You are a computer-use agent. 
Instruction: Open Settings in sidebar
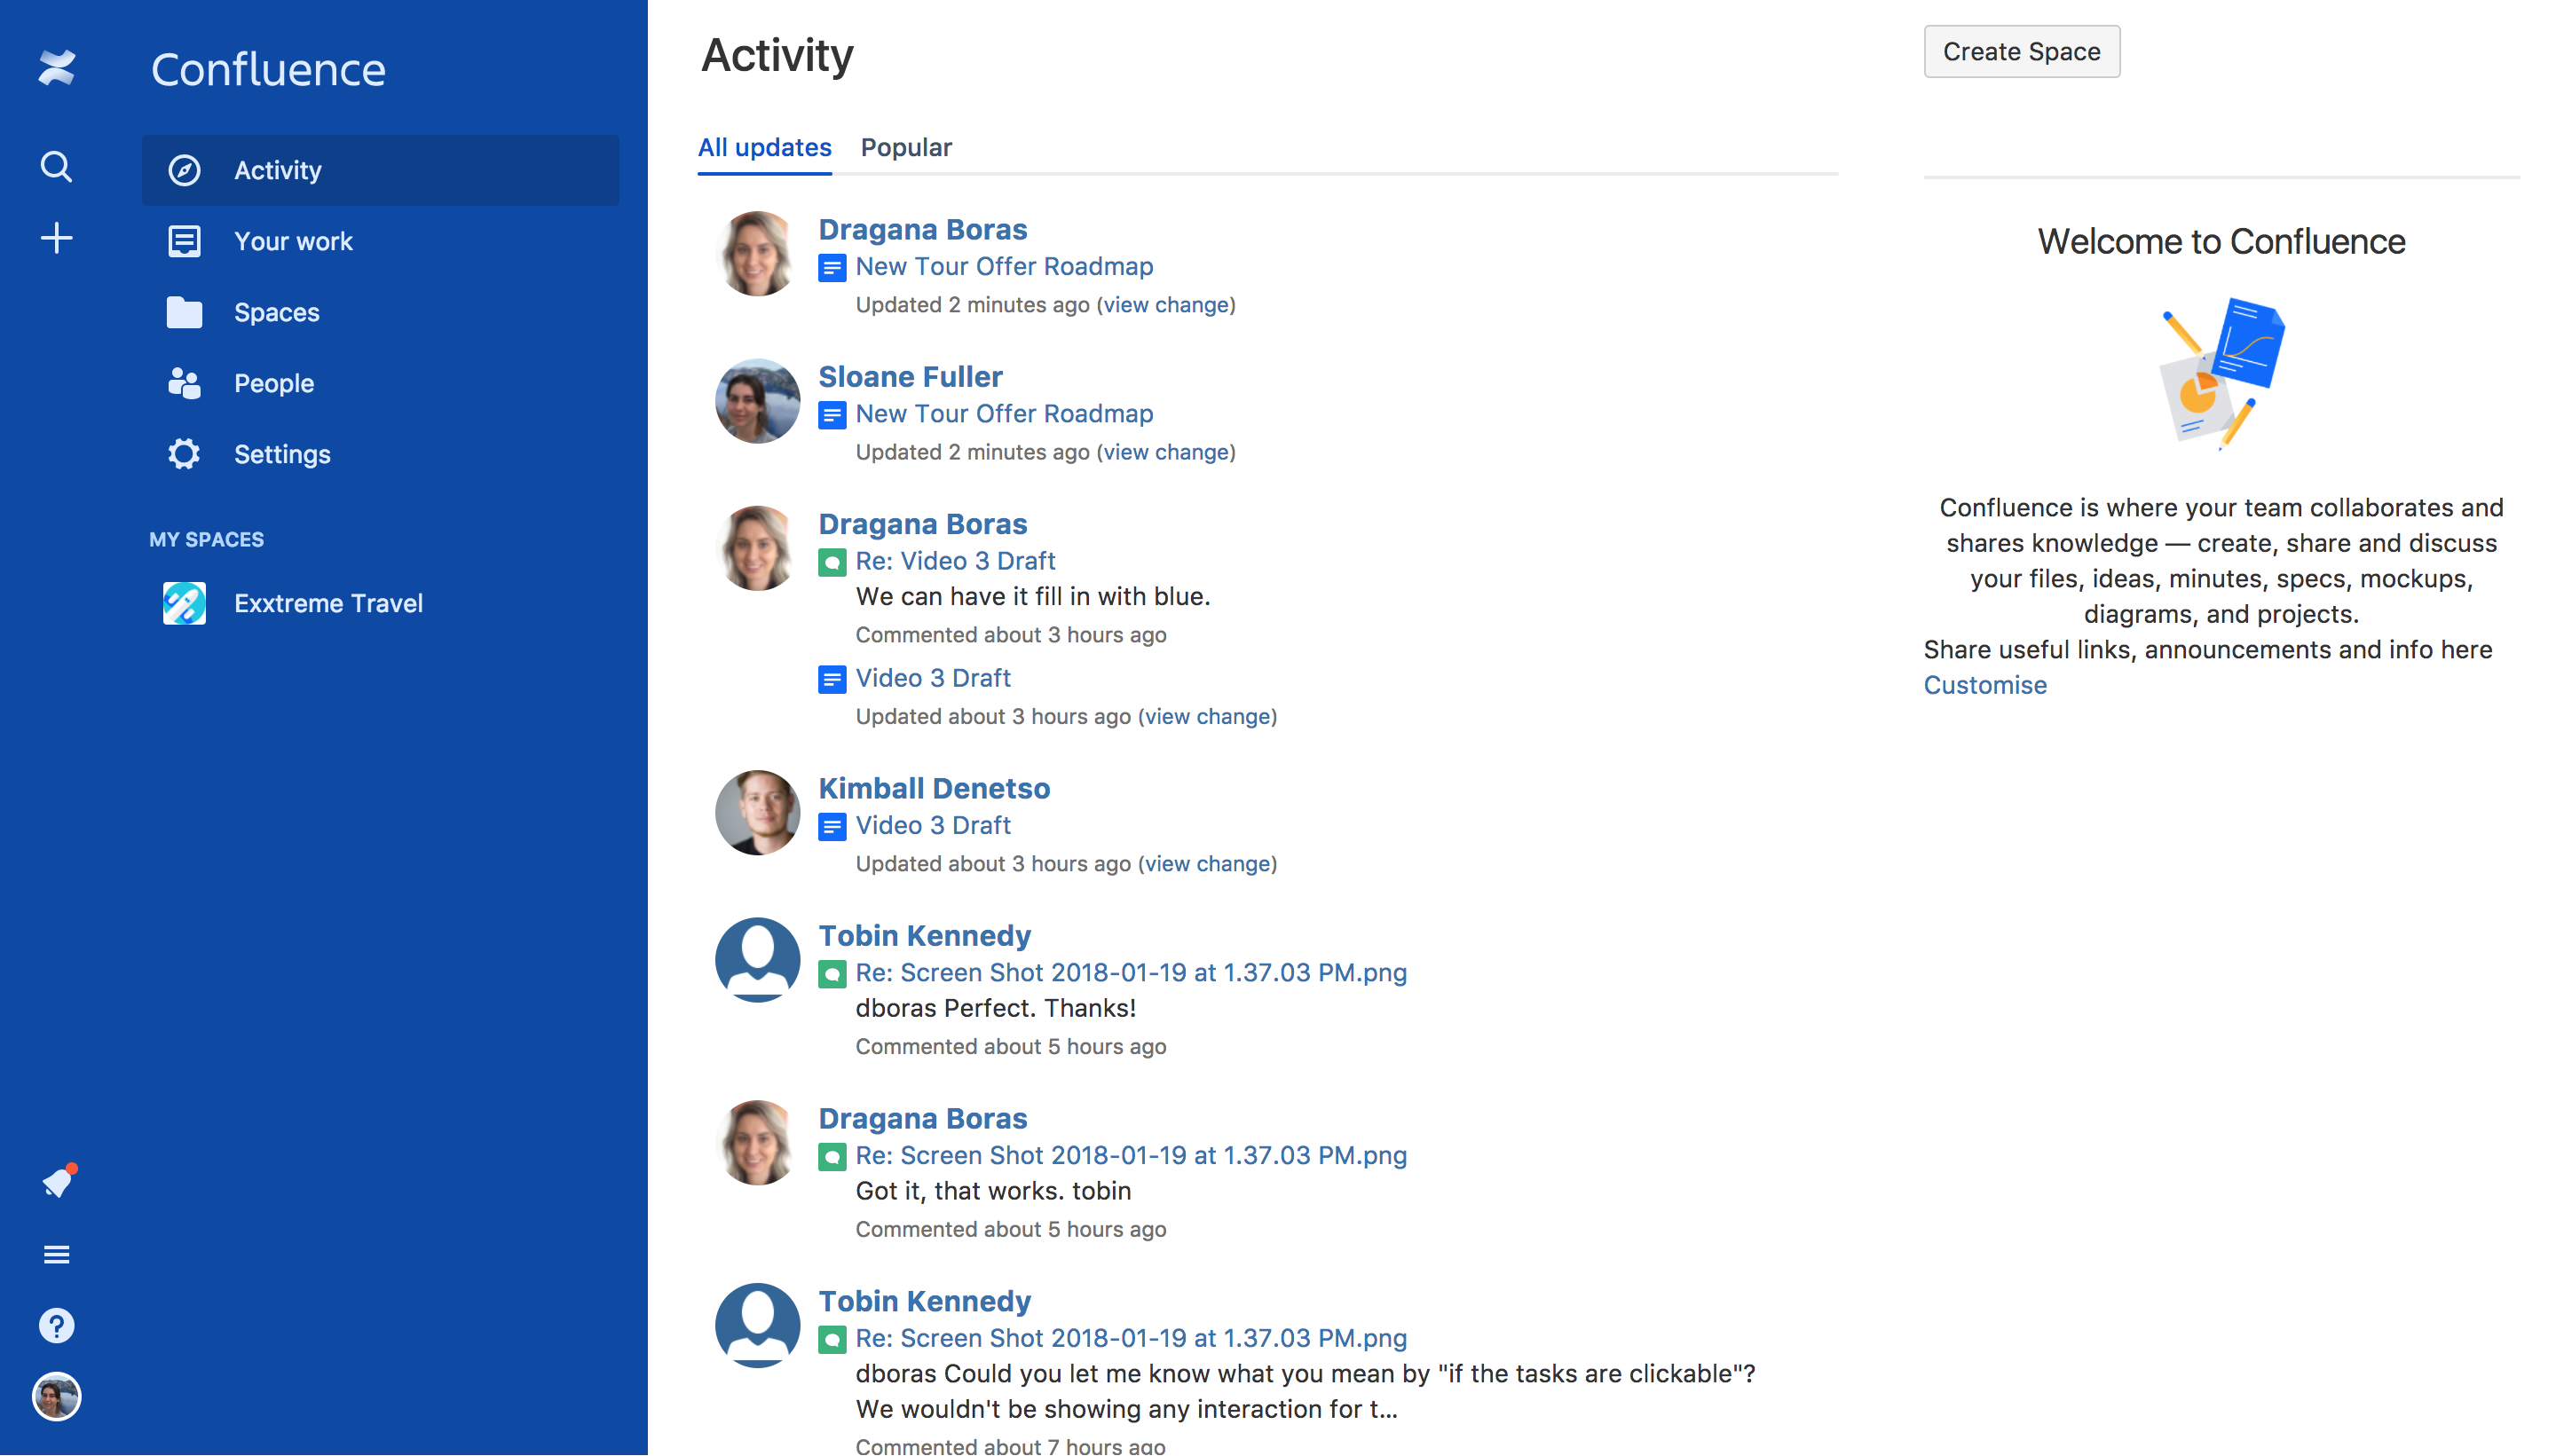281,454
